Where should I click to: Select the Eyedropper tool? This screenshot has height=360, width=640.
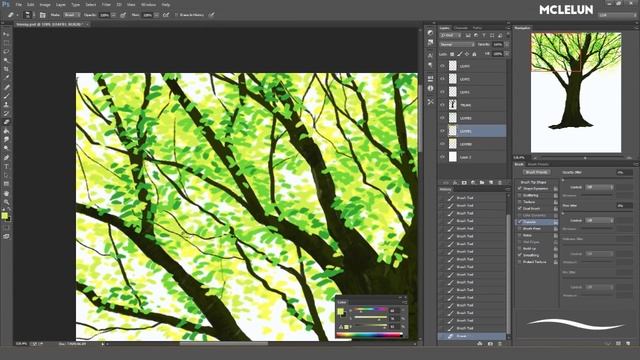[6, 78]
